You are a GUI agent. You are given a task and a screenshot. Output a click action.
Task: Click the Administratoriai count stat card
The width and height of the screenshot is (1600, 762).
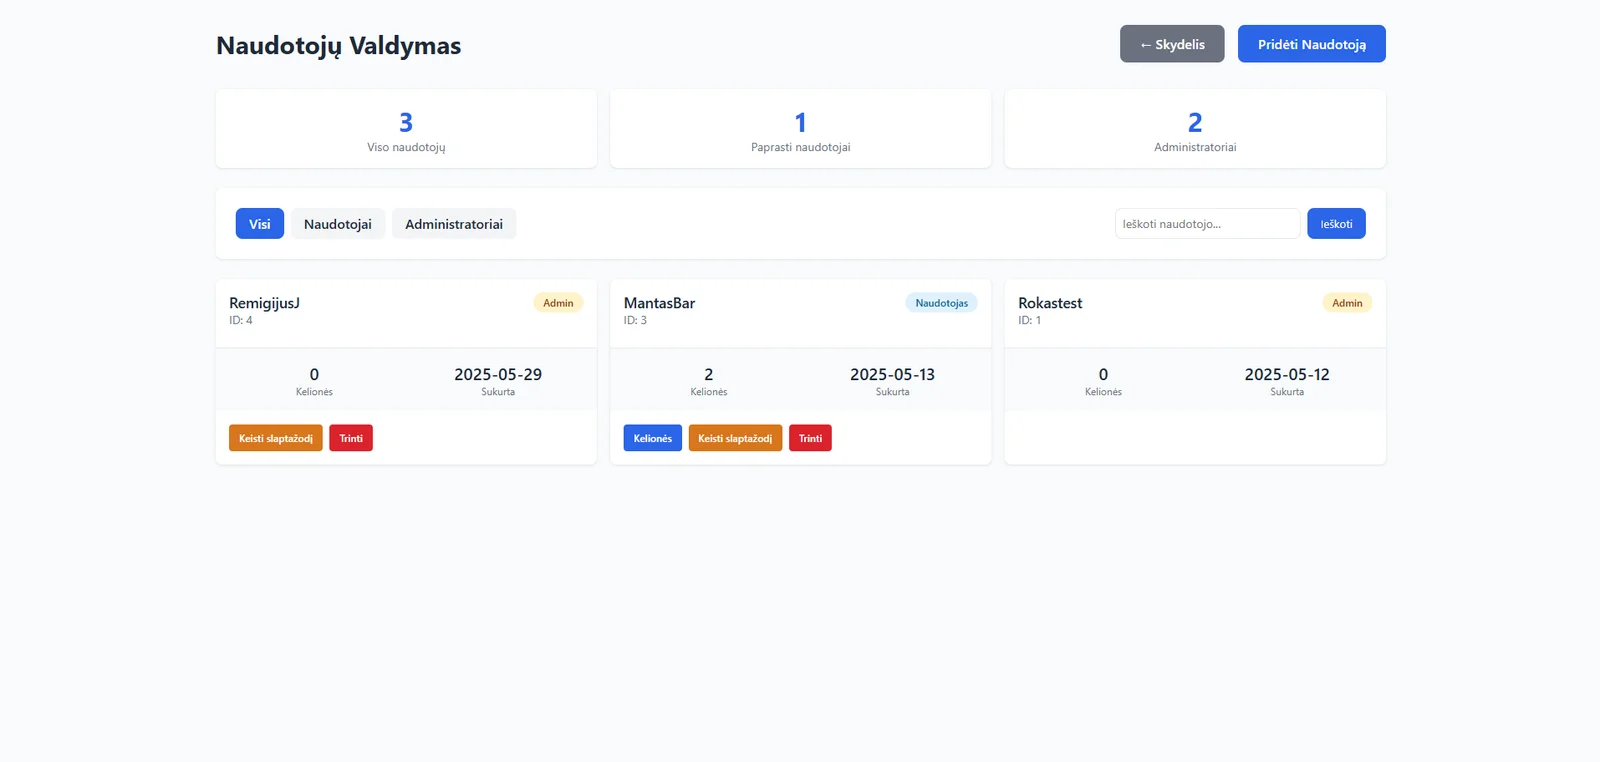click(1195, 129)
